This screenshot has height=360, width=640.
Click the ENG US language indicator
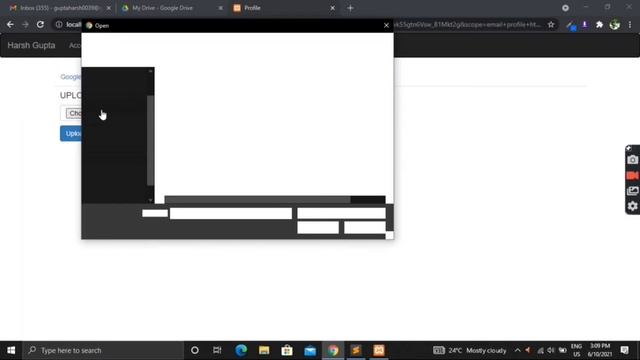point(576,350)
